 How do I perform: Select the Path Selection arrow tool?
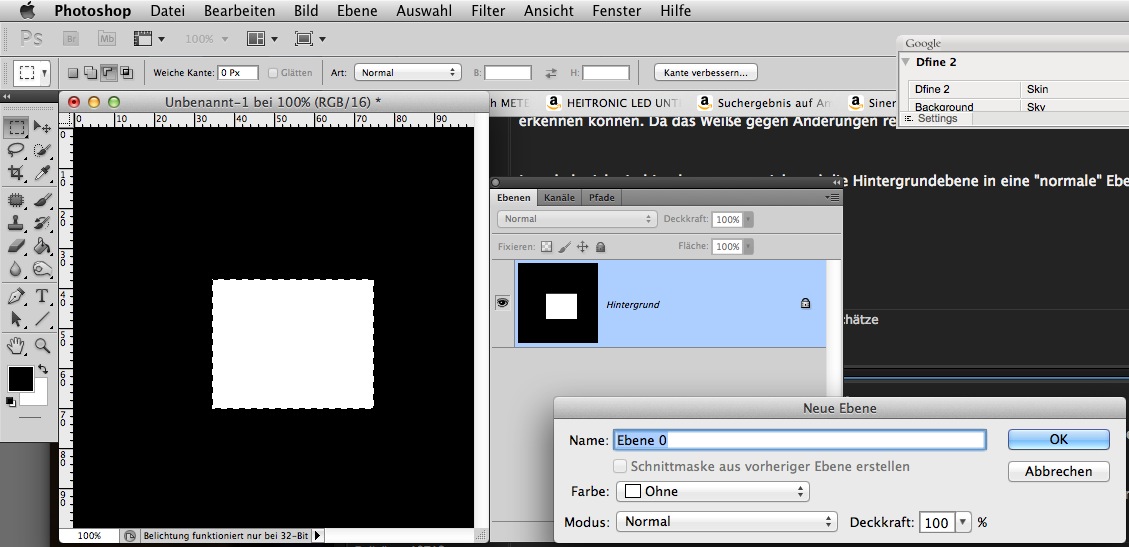click(x=16, y=319)
